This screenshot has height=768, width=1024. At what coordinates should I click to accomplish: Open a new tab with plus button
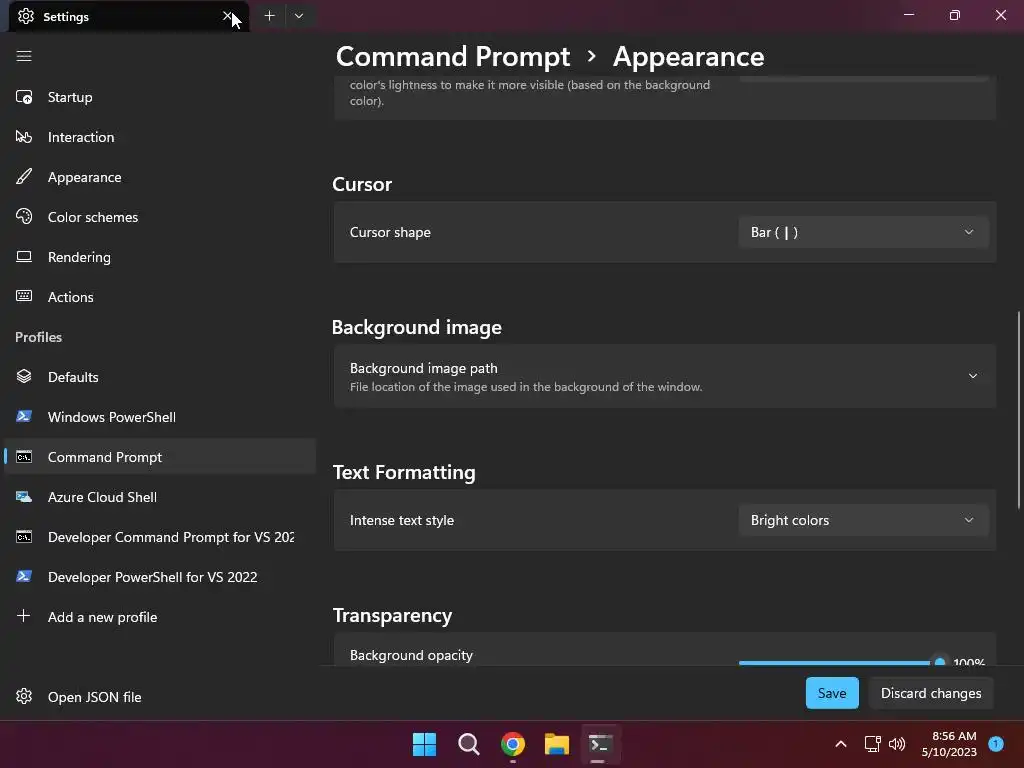(269, 16)
